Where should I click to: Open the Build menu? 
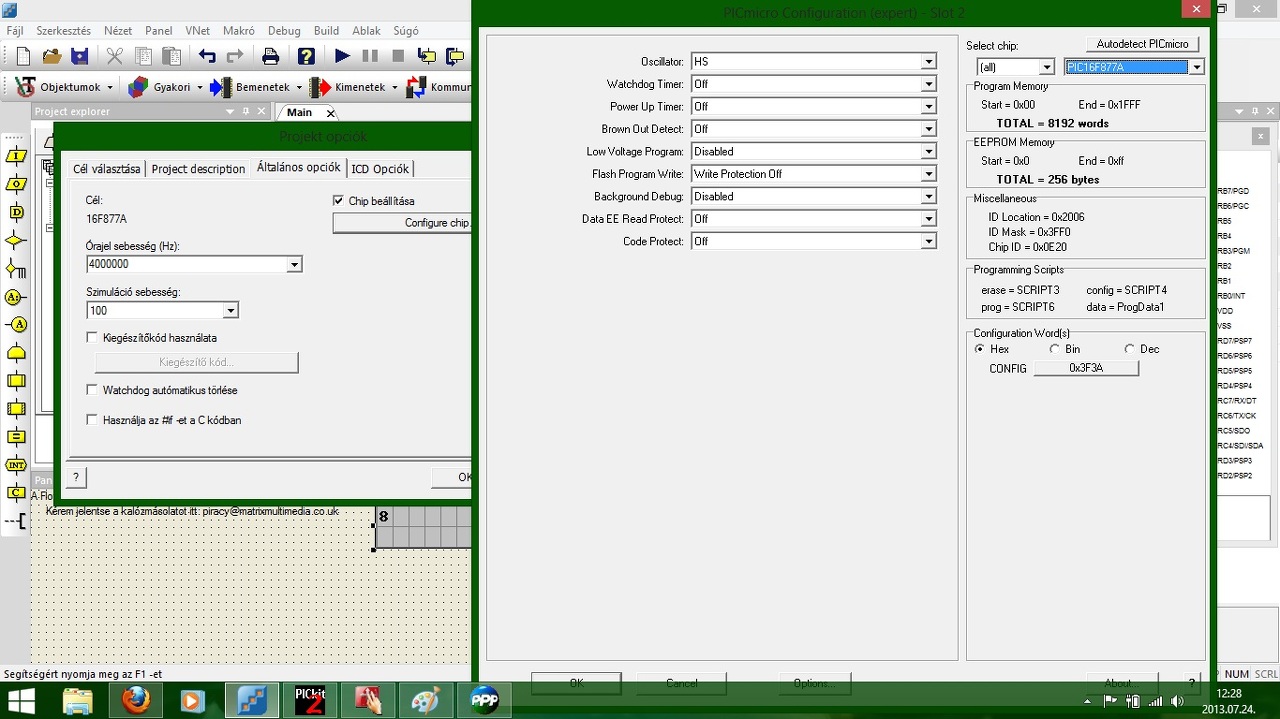[x=326, y=31]
